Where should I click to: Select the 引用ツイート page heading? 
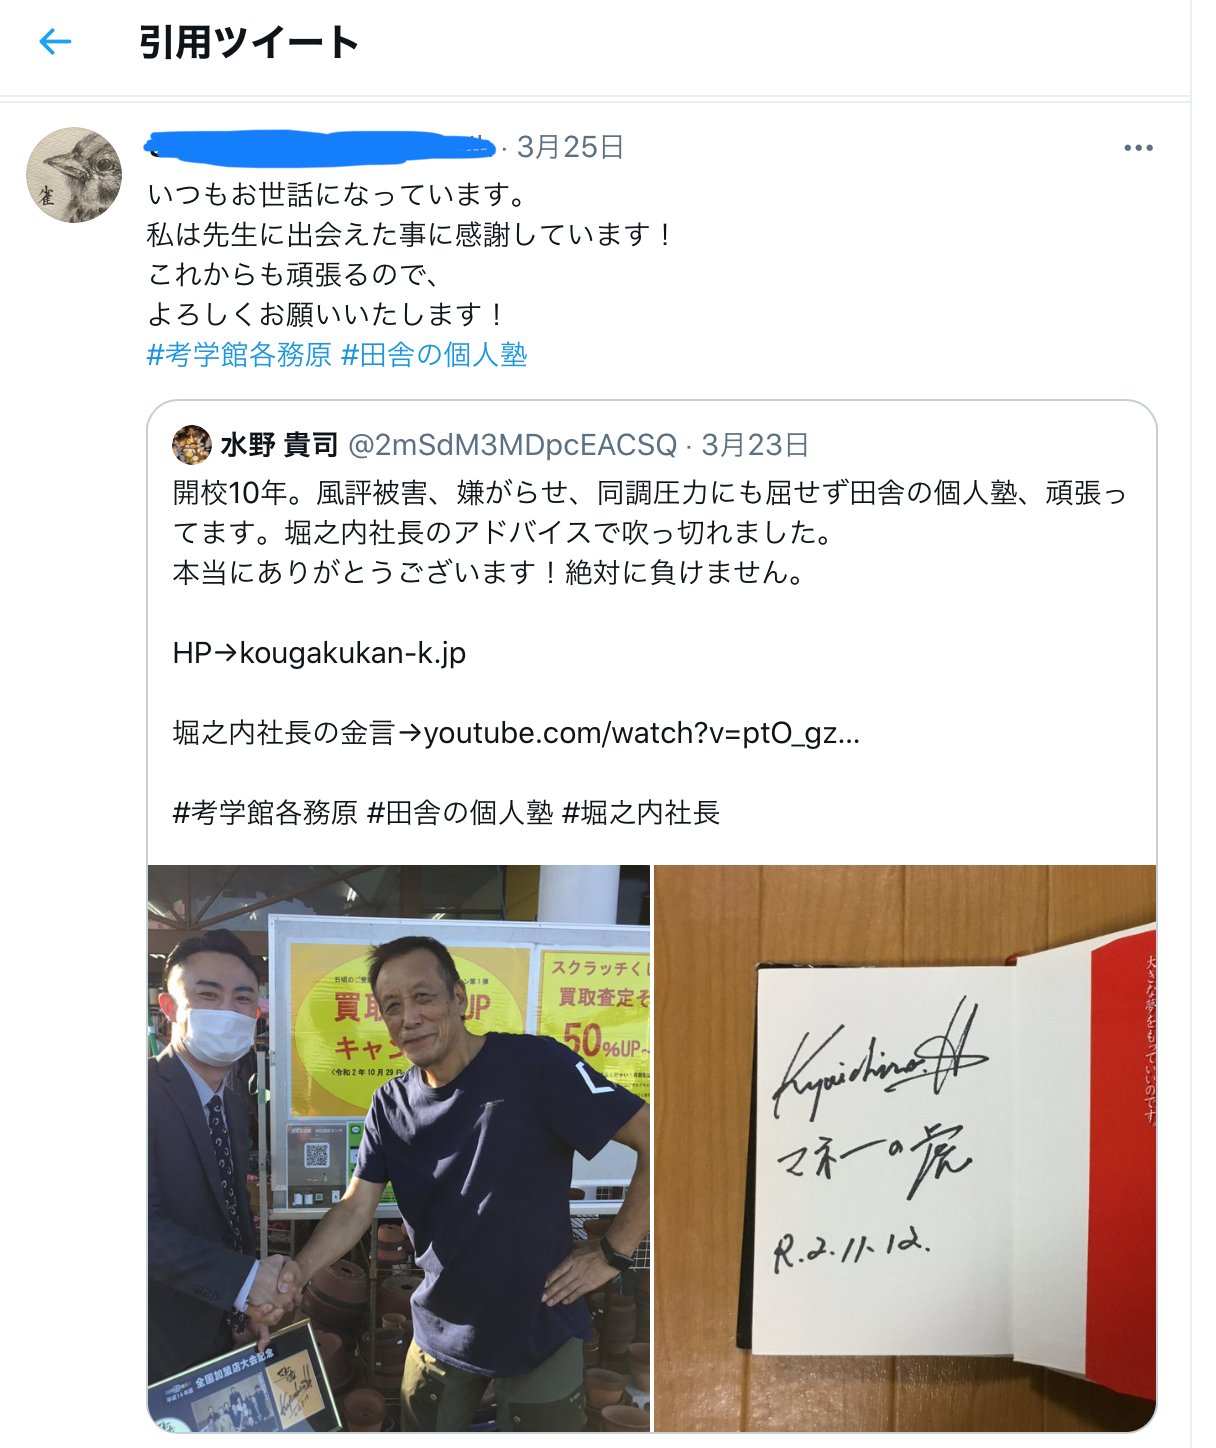[249, 42]
